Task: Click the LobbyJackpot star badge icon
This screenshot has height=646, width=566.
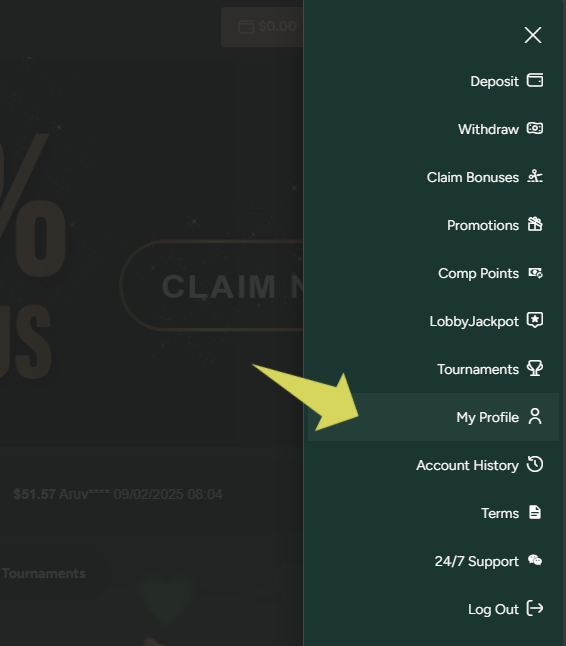Action: 535,320
